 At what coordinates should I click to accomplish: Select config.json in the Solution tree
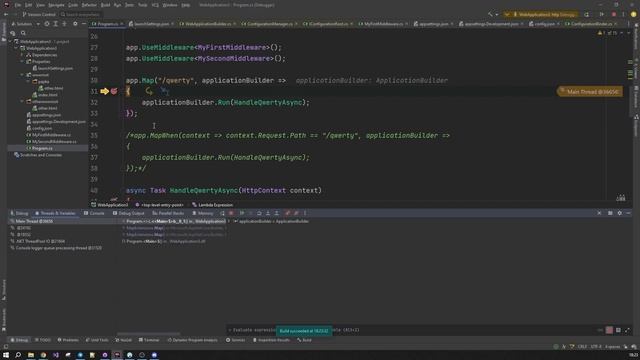point(39,128)
